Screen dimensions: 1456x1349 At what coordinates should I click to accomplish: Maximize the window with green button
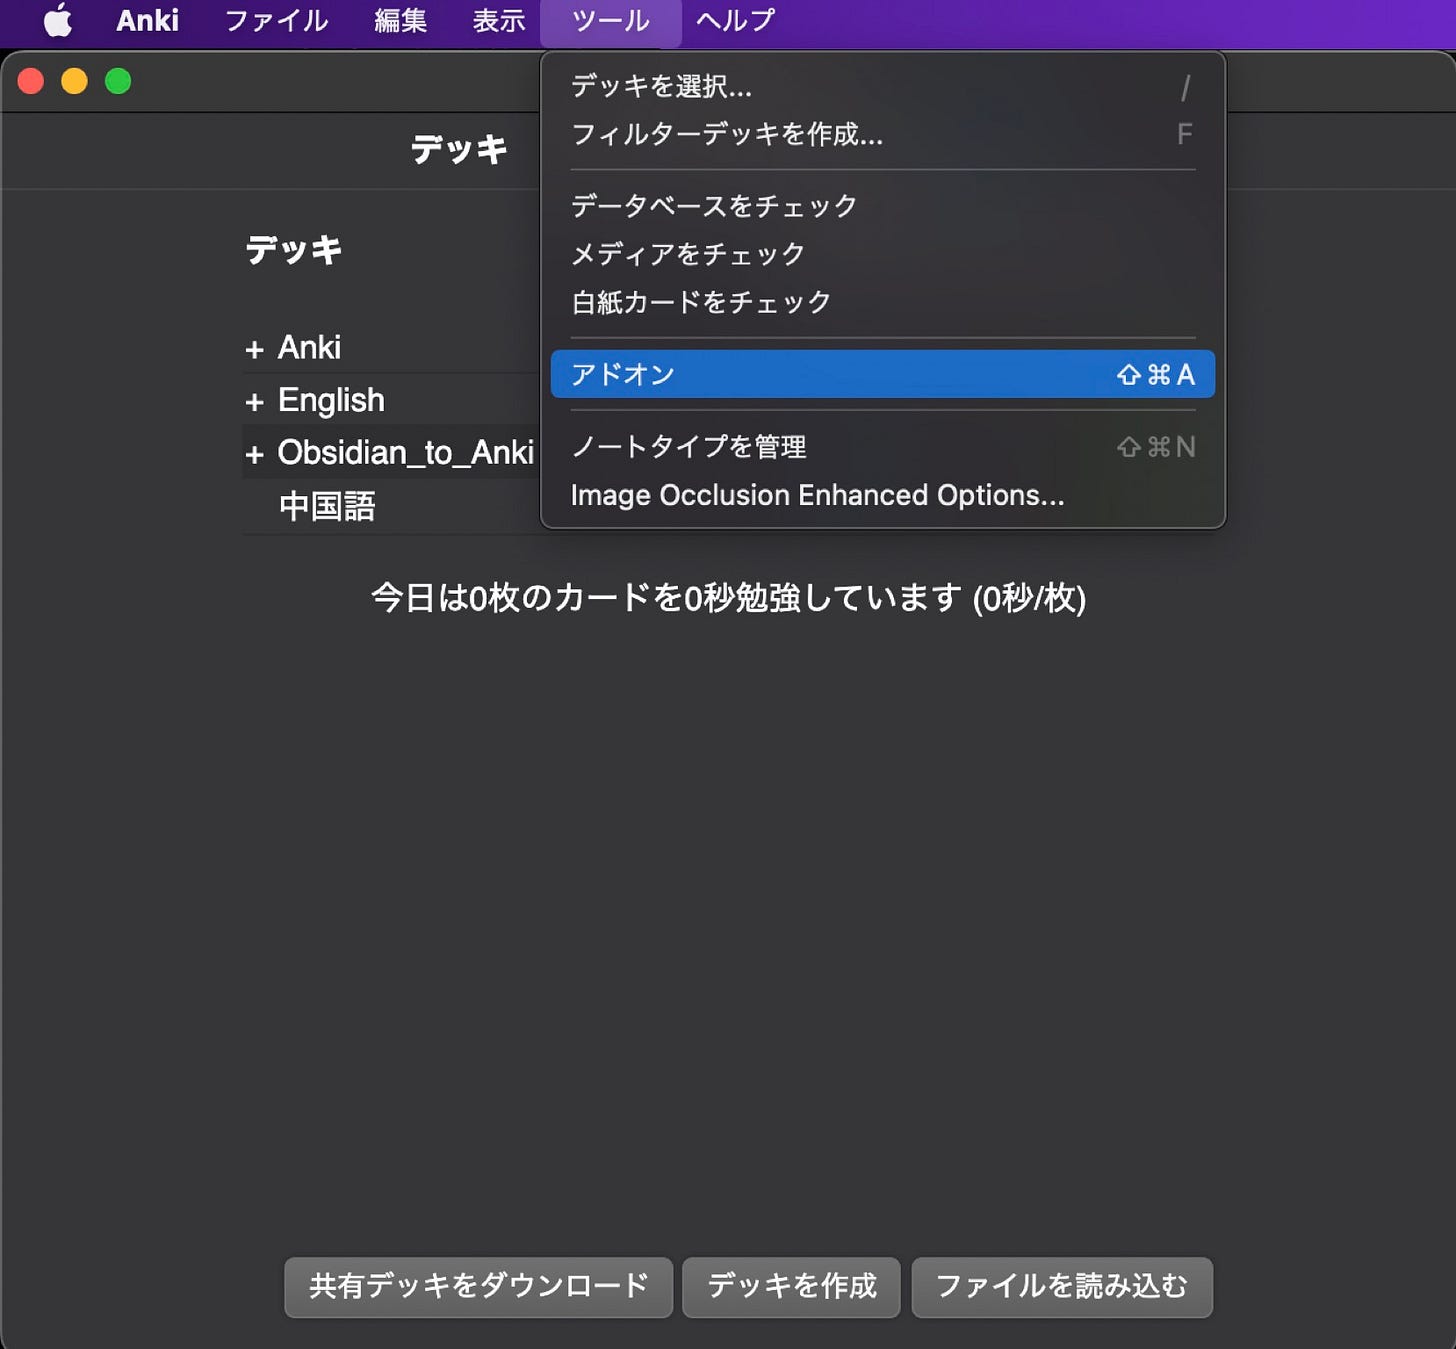[x=118, y=81]
